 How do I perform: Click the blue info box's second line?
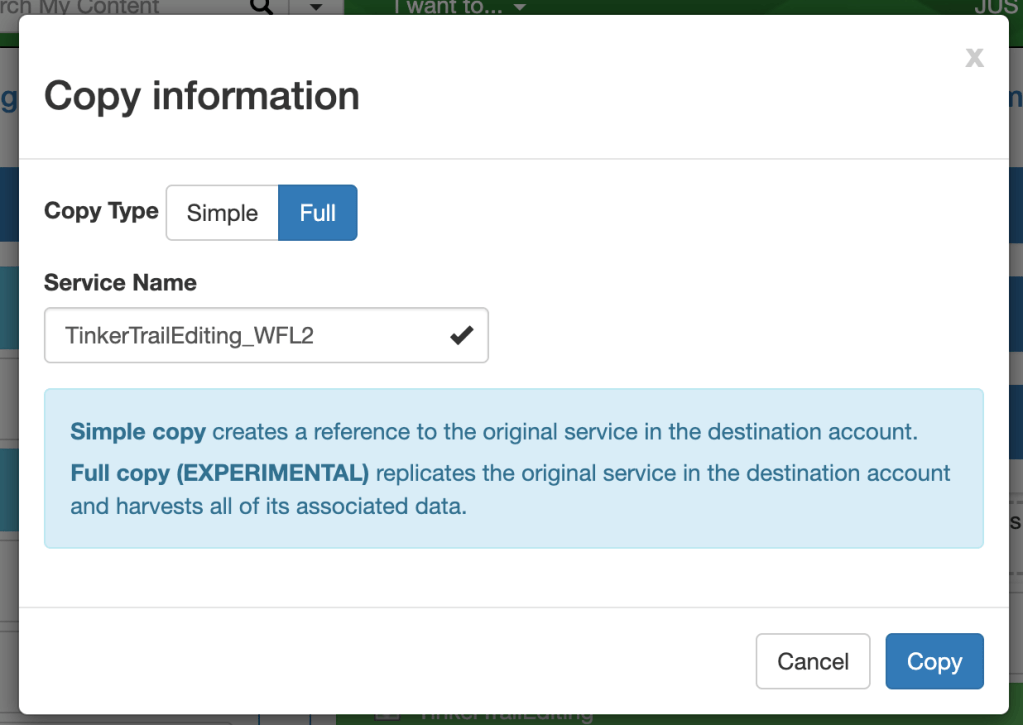tap(510, 472)
